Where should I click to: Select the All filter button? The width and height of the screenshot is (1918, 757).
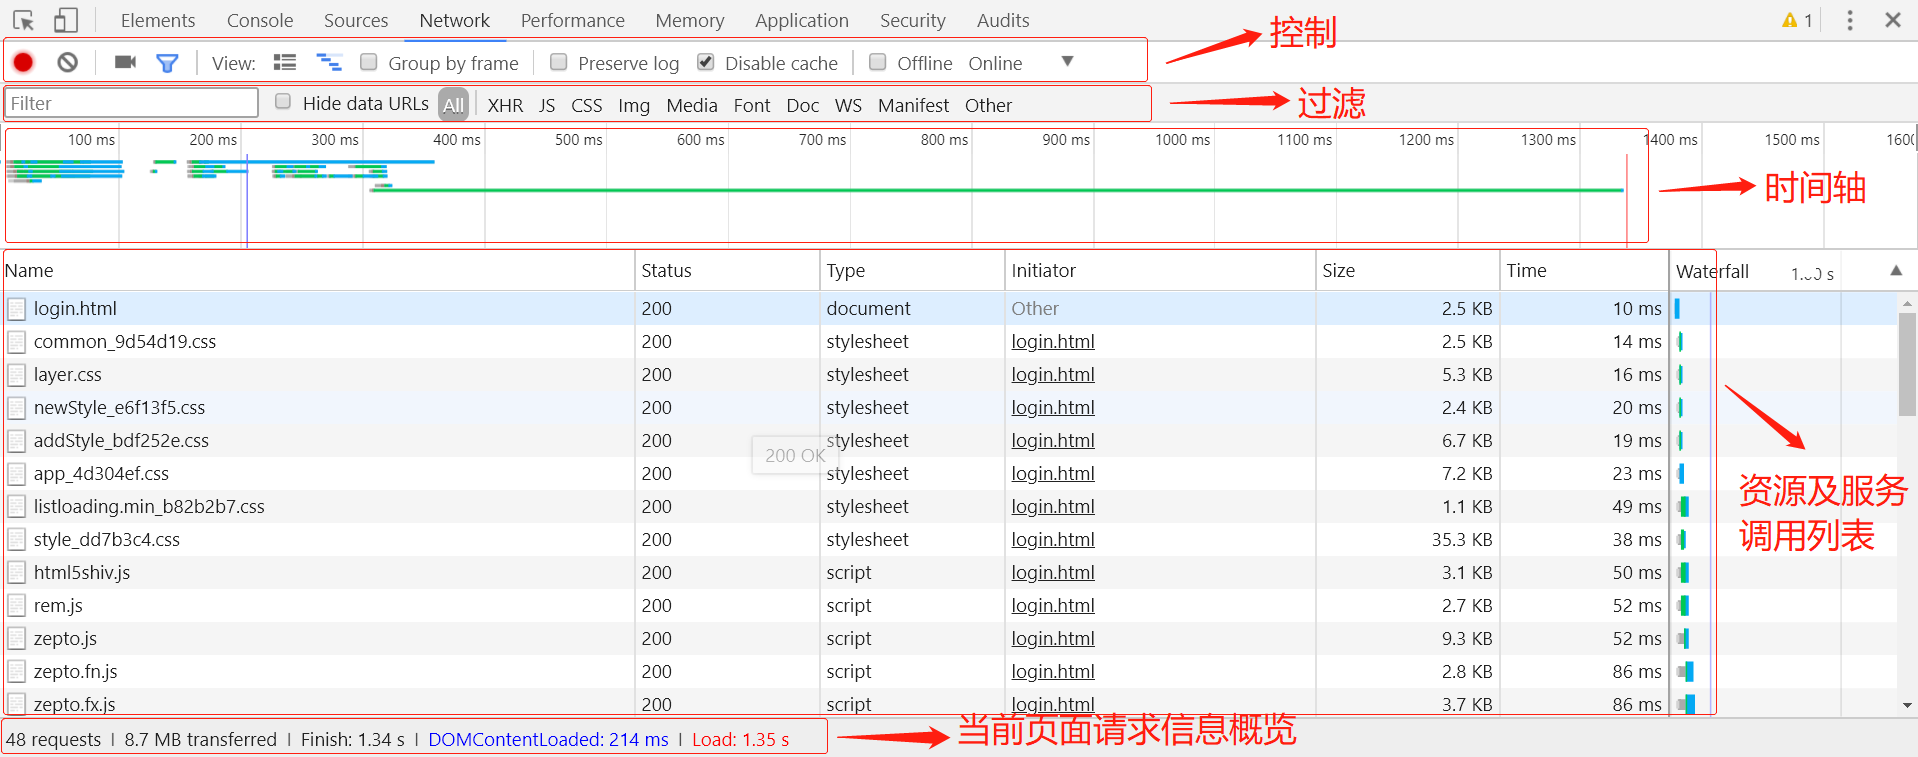(454, 105)
